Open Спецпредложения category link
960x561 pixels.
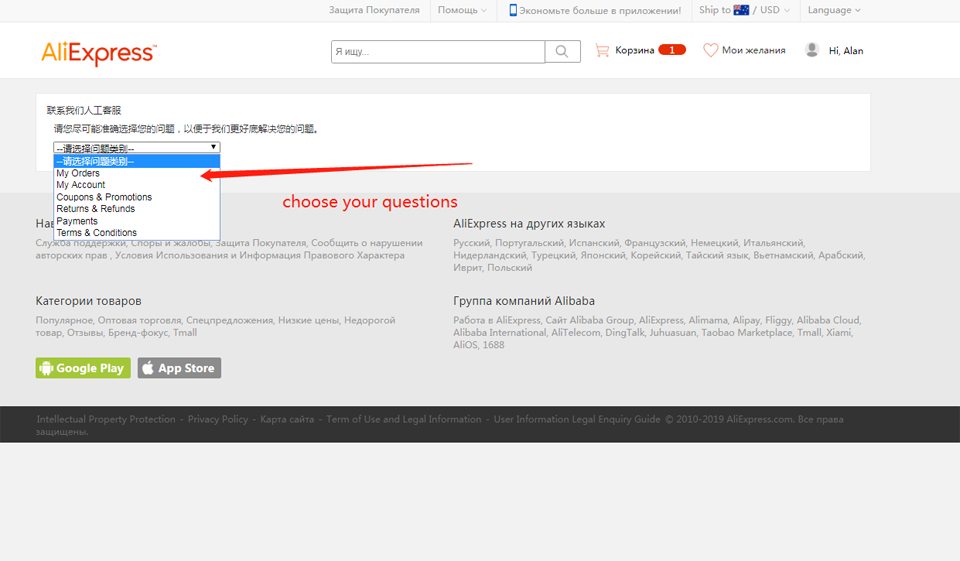(x=230, y=320)
